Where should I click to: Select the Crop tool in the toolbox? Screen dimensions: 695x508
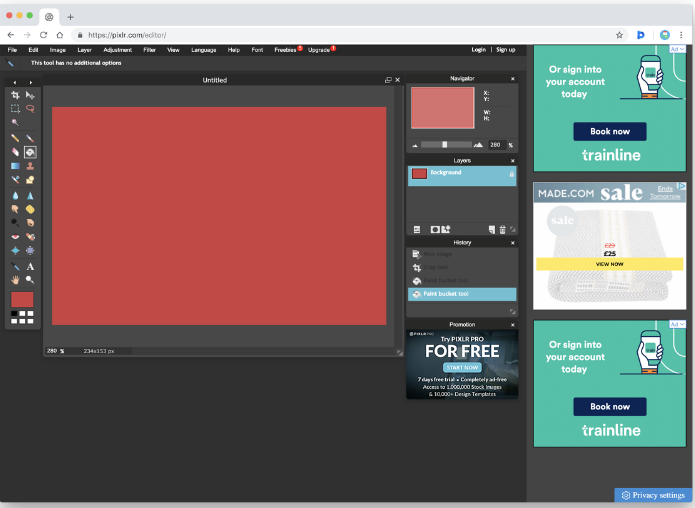pos(15,95)
